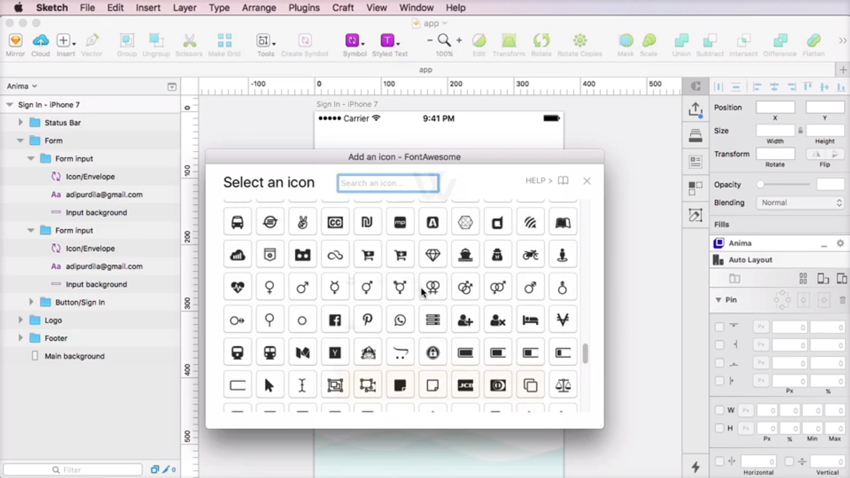Close the icon picker dialog
850x478 pixels.
click(x=587, y=181)
